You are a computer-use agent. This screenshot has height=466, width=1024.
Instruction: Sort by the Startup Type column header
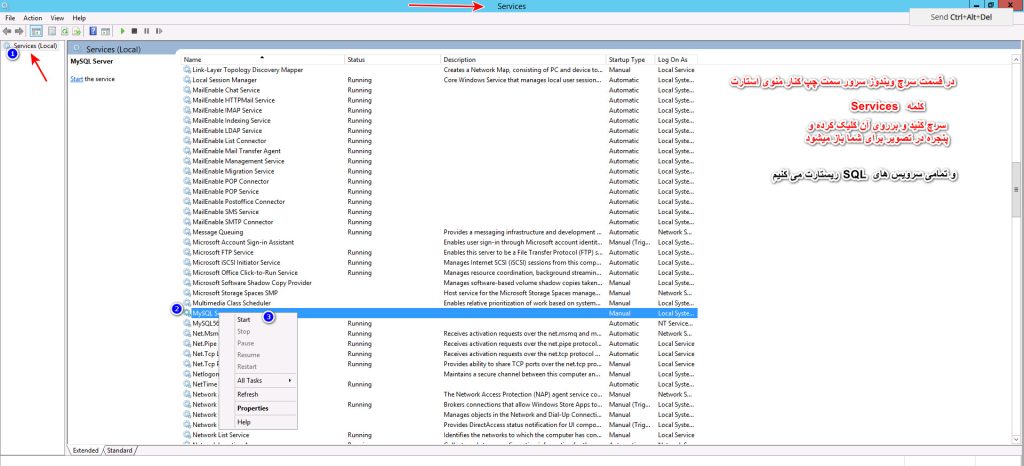pyautogui.click(x=630, y=59)
